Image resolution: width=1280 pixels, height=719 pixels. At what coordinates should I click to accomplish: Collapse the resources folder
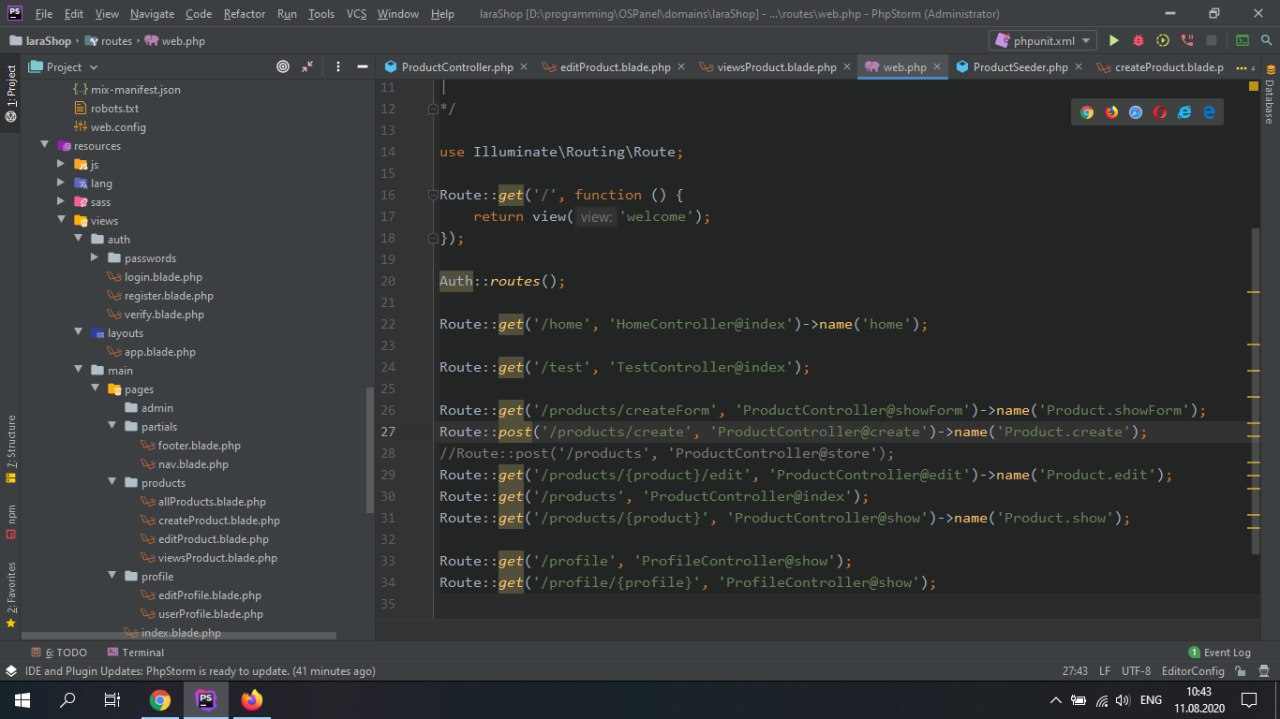click(x=45, y=145)
